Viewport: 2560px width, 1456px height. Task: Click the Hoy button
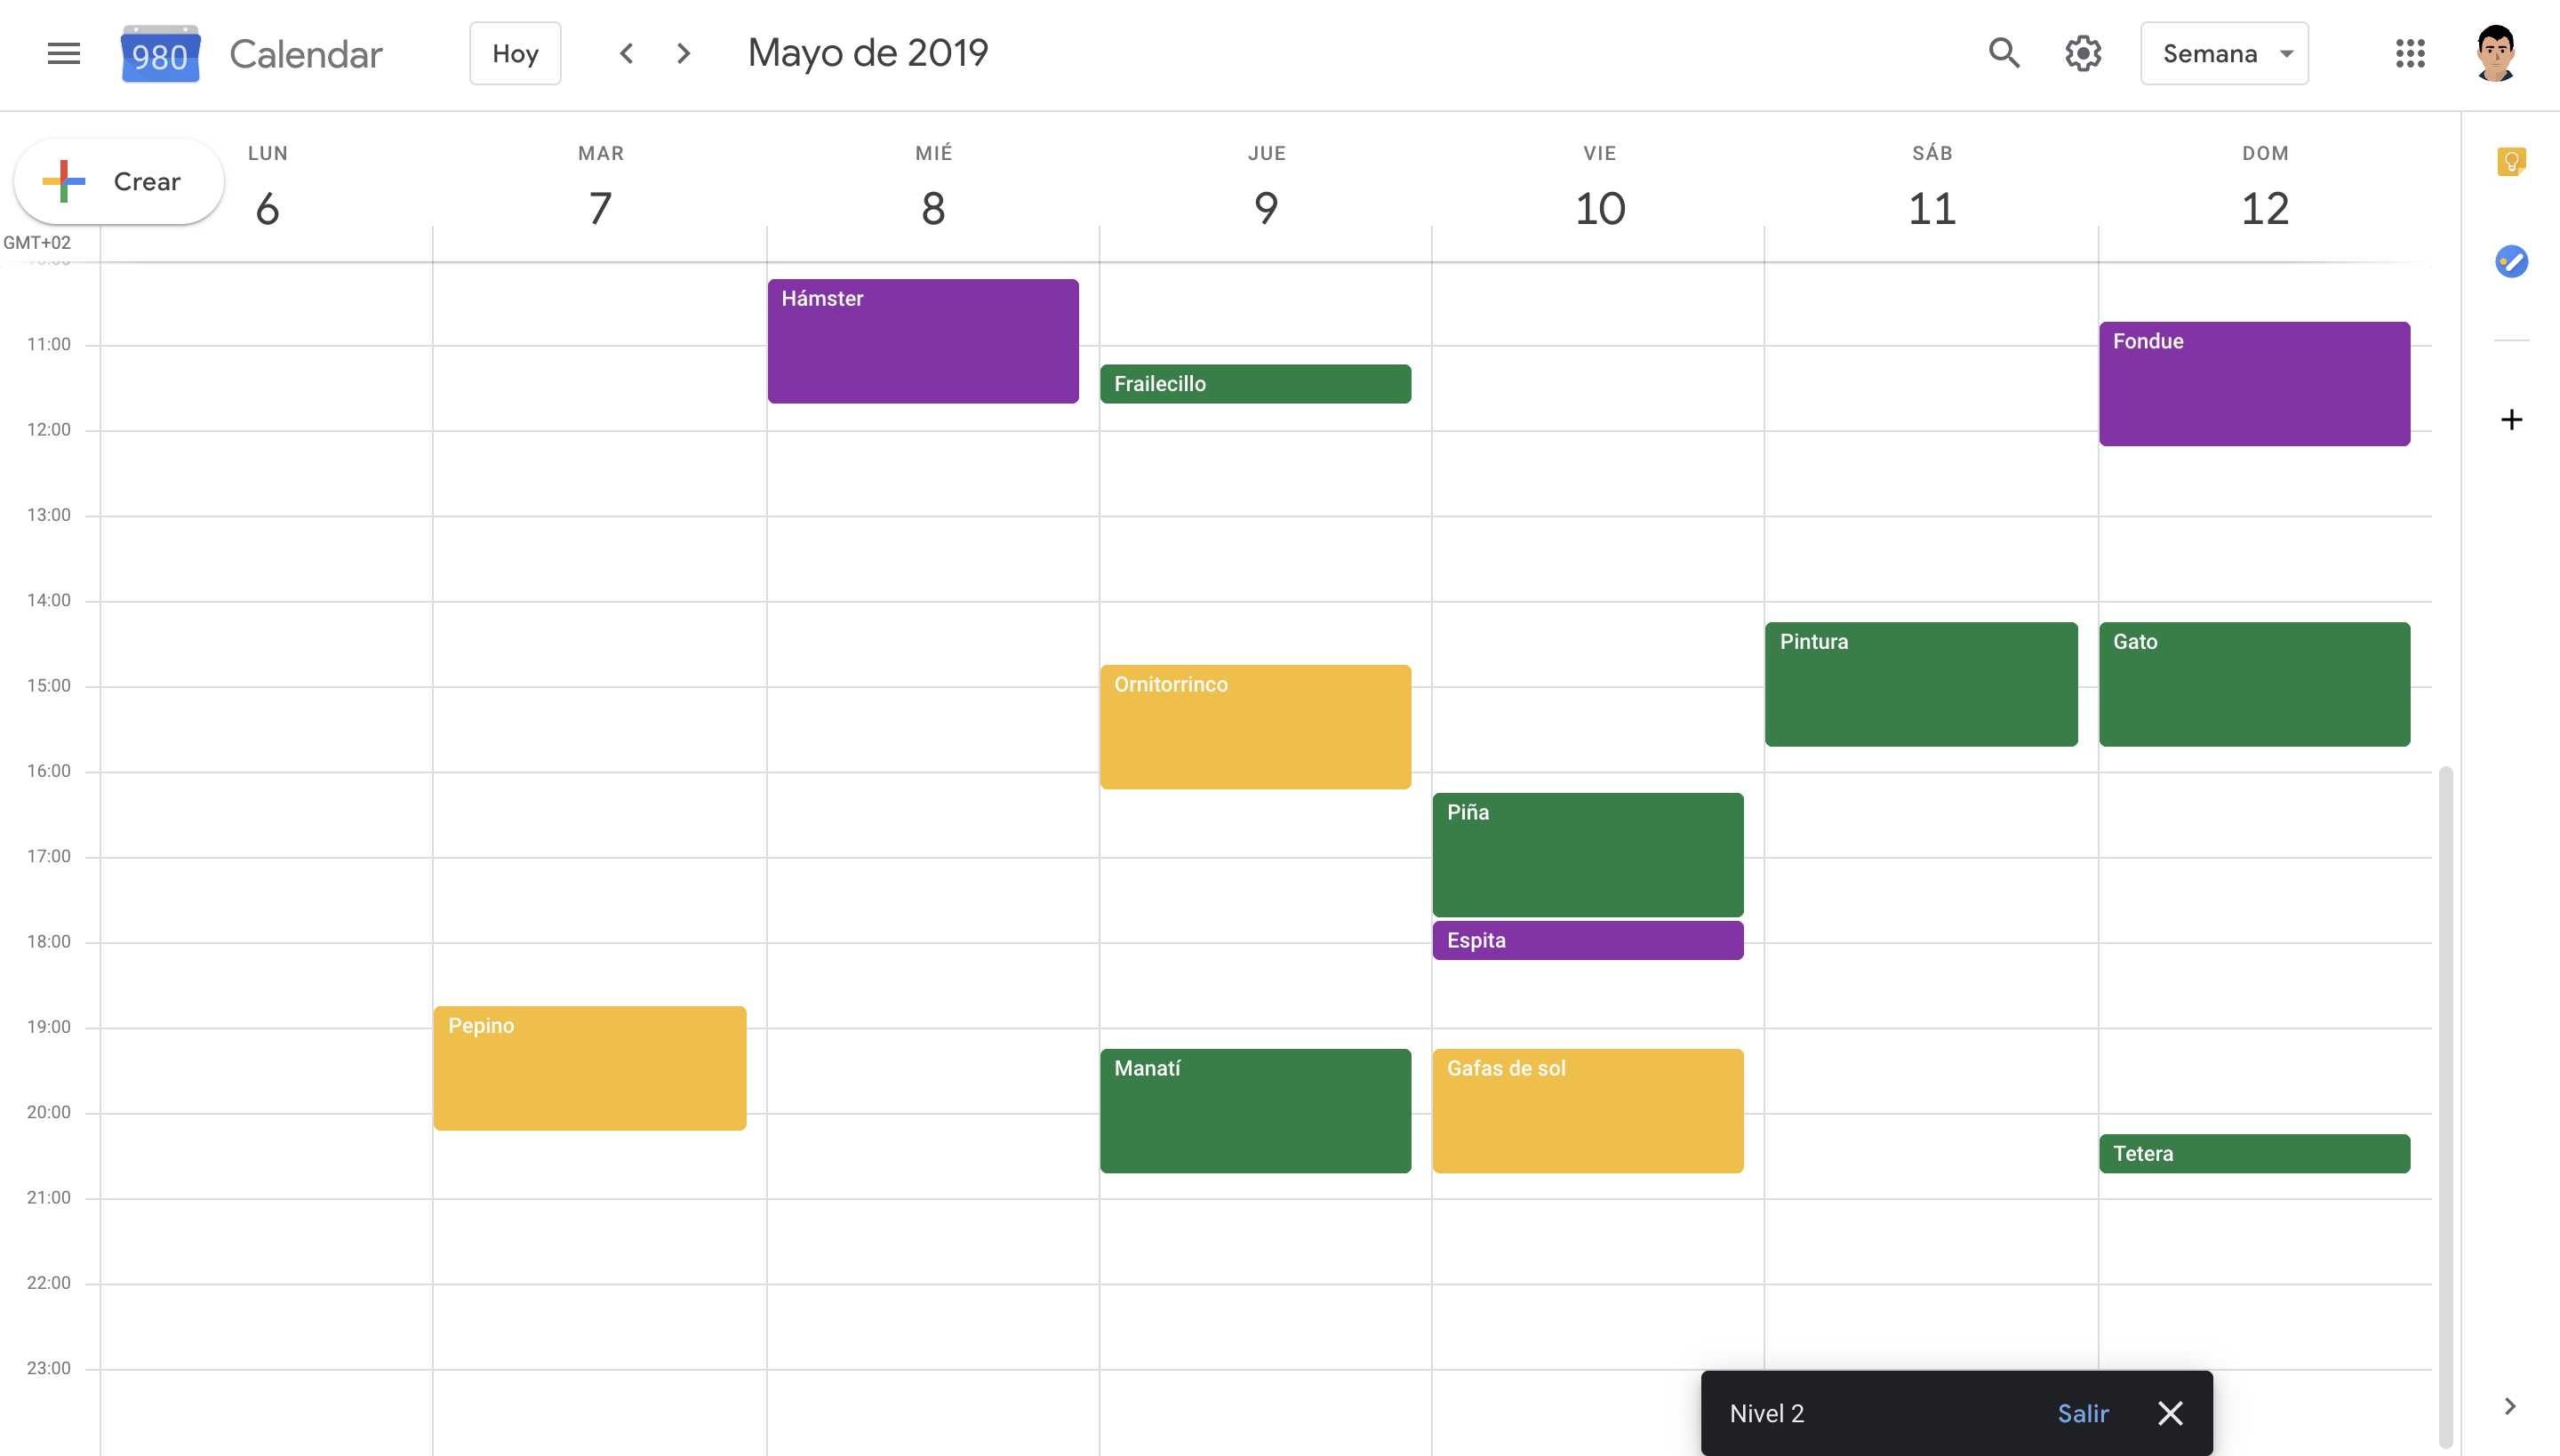click(x=515, y=53)
